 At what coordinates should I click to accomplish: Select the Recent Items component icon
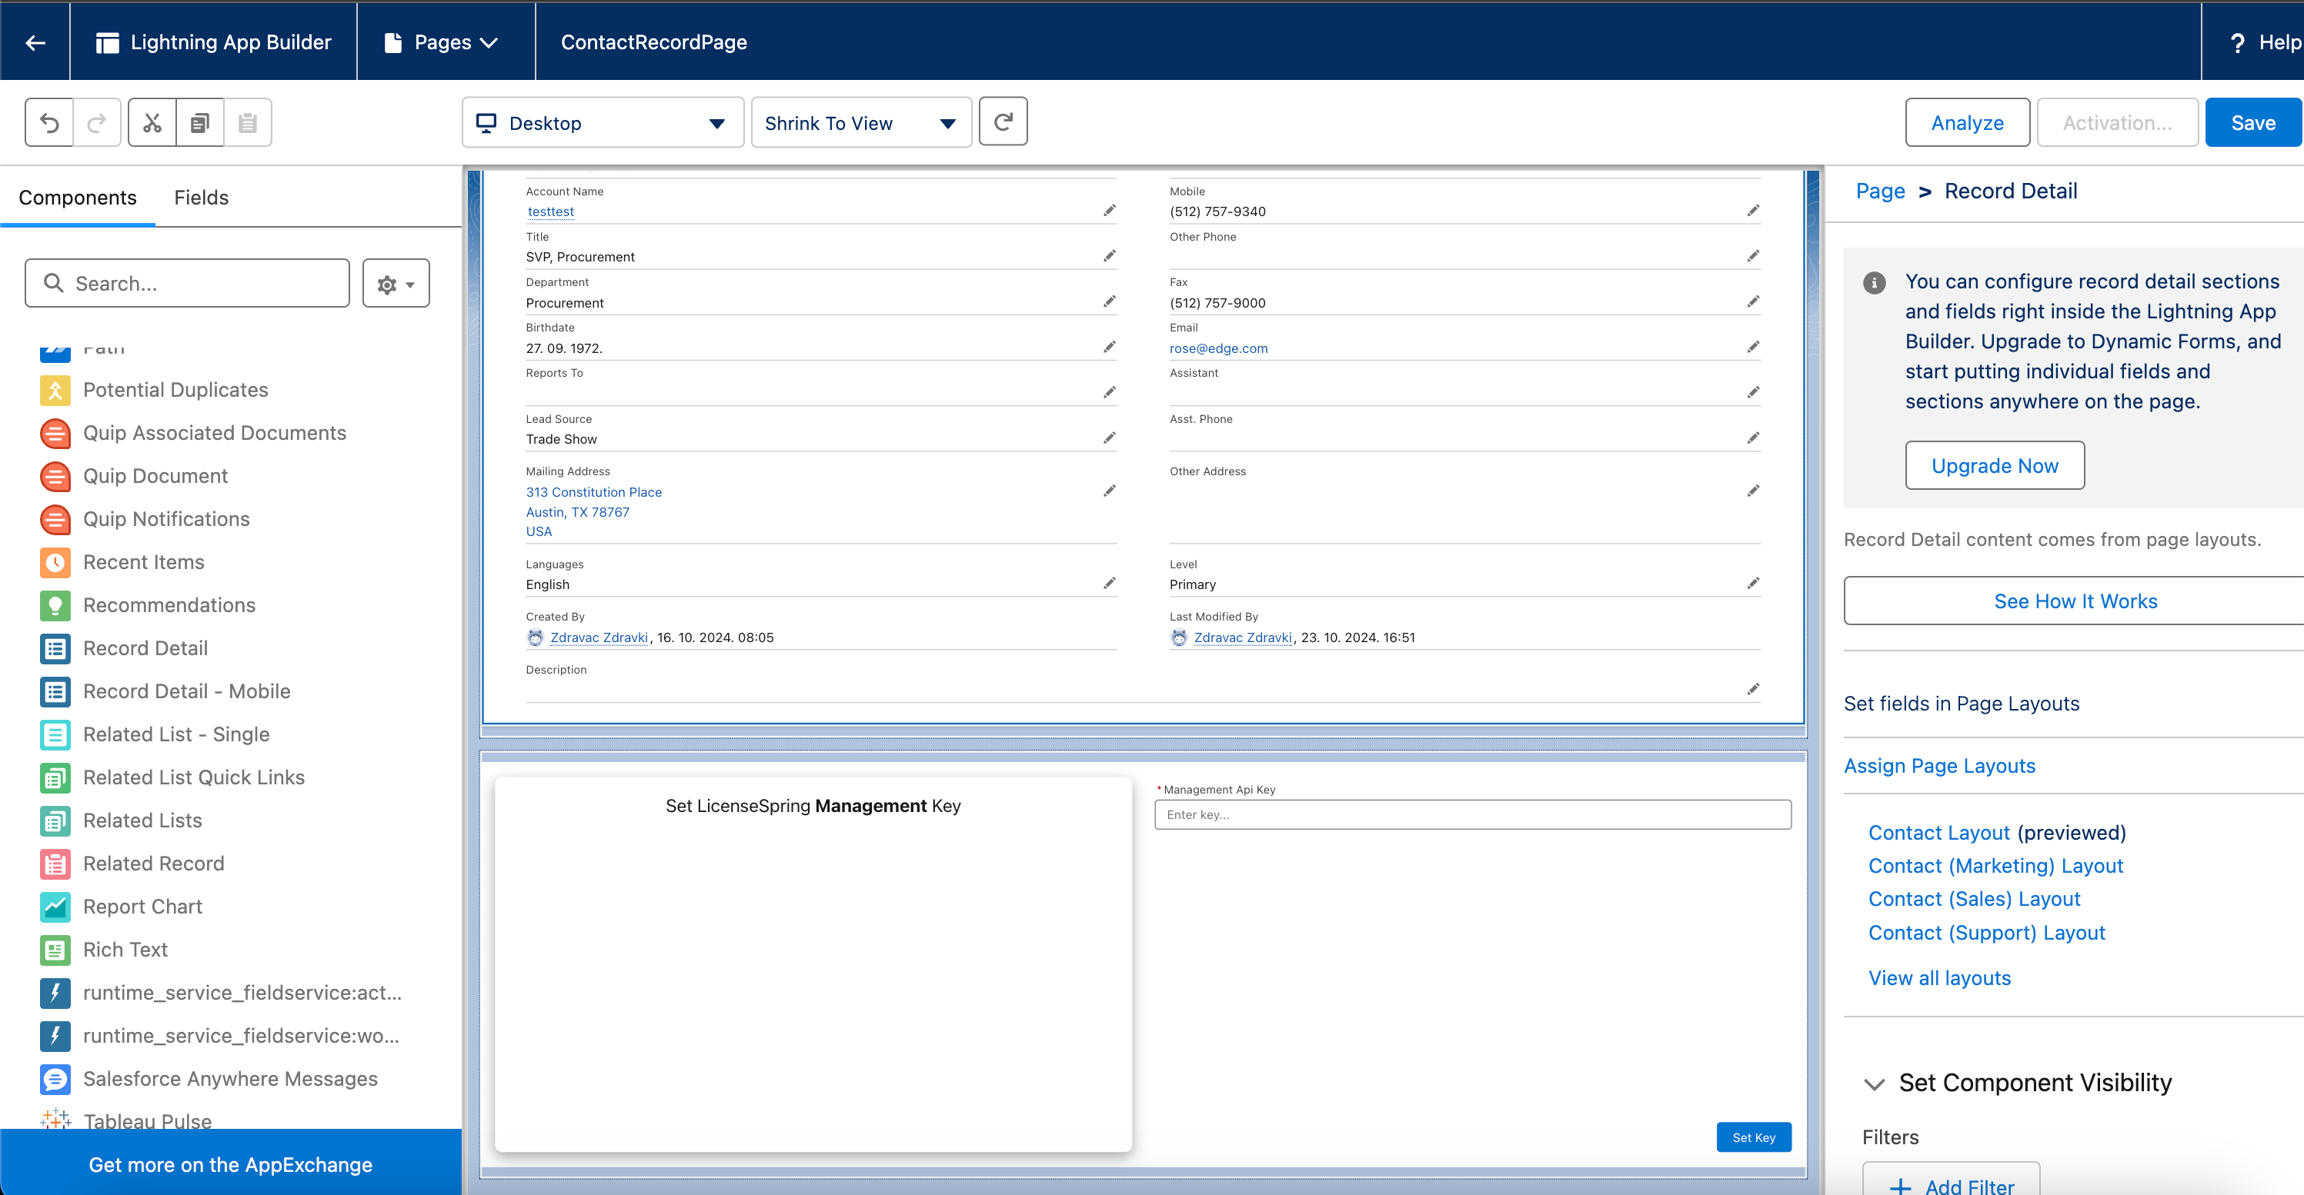[55, 562]
